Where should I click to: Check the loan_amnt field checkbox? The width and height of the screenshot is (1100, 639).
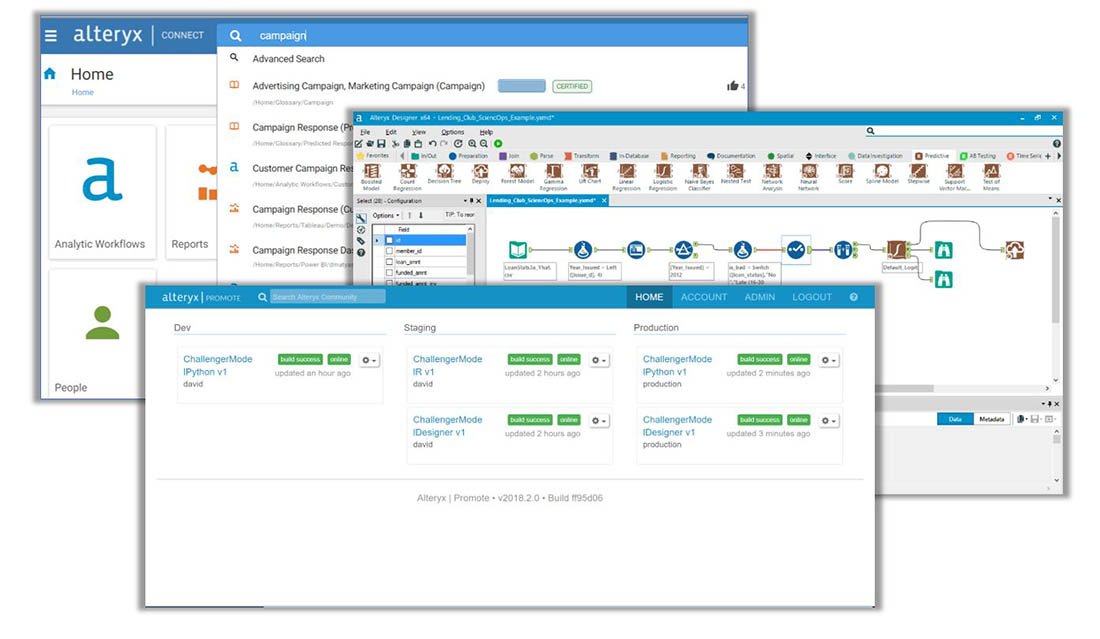389,261
